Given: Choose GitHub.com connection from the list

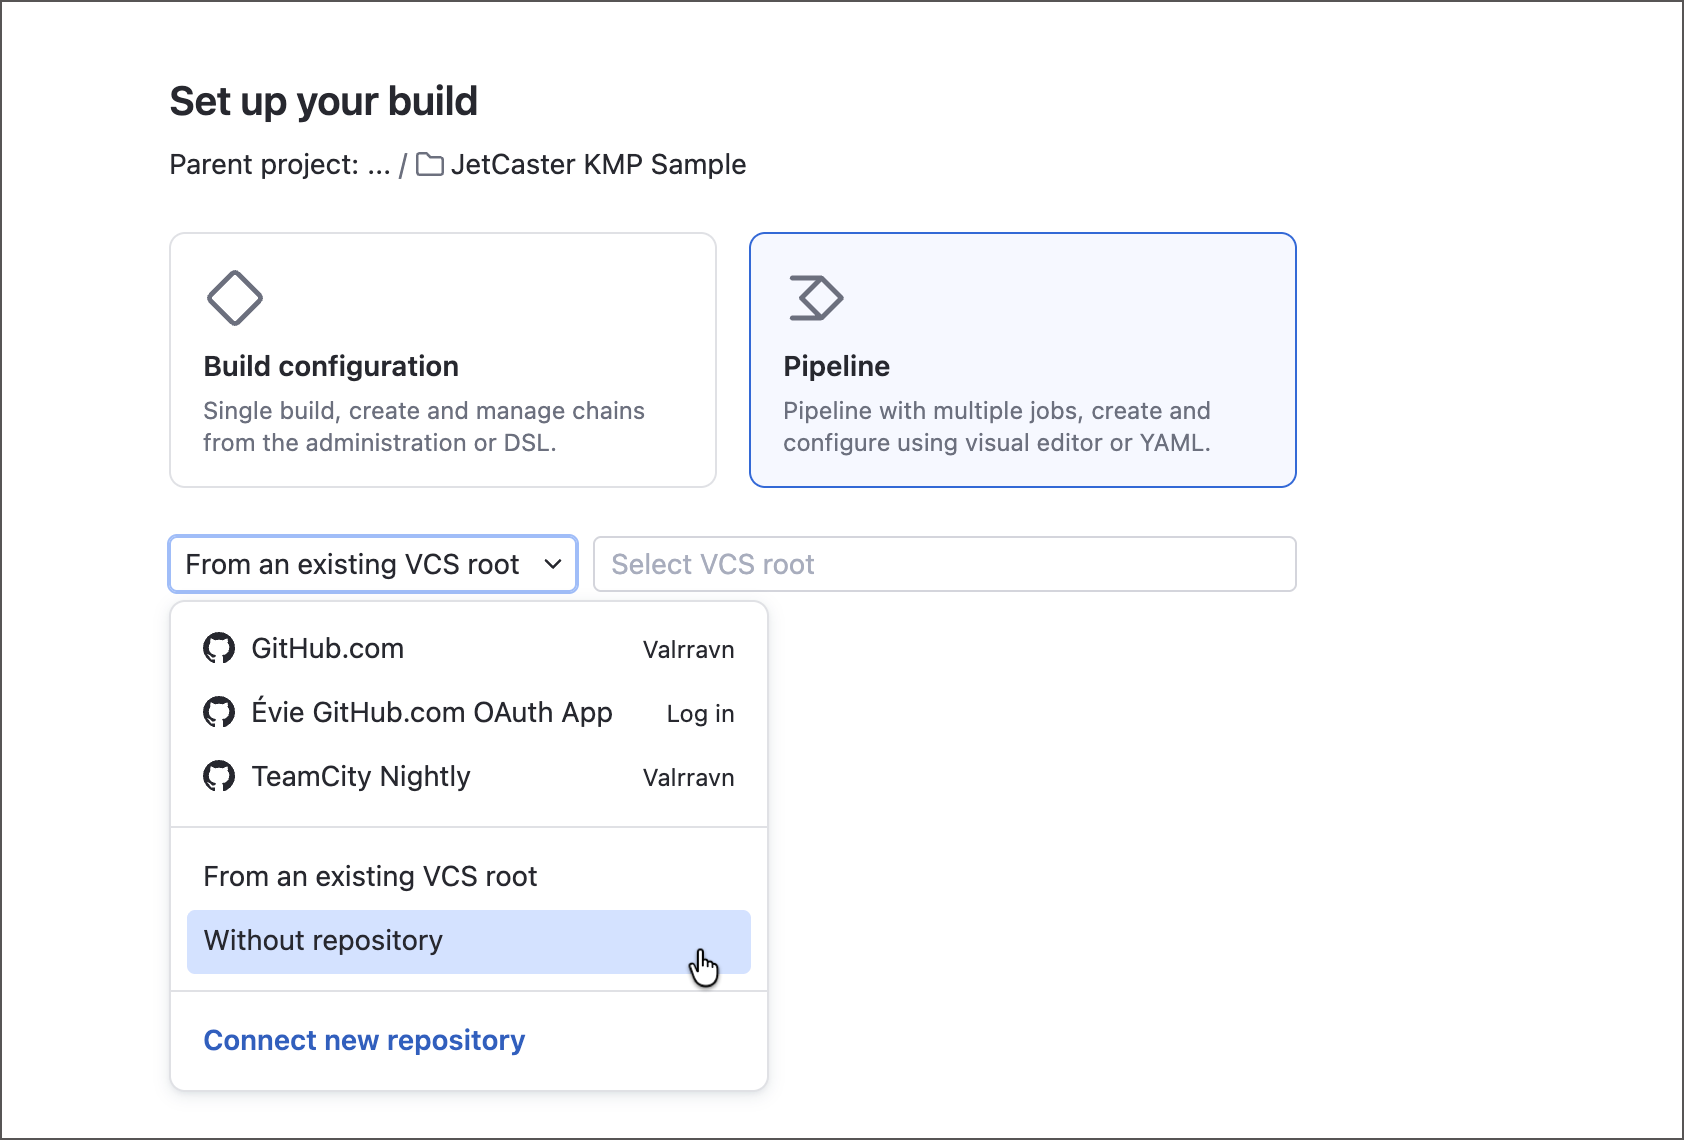Looking at the screenshot, I should pyautogui.click(x=469, y=648).
